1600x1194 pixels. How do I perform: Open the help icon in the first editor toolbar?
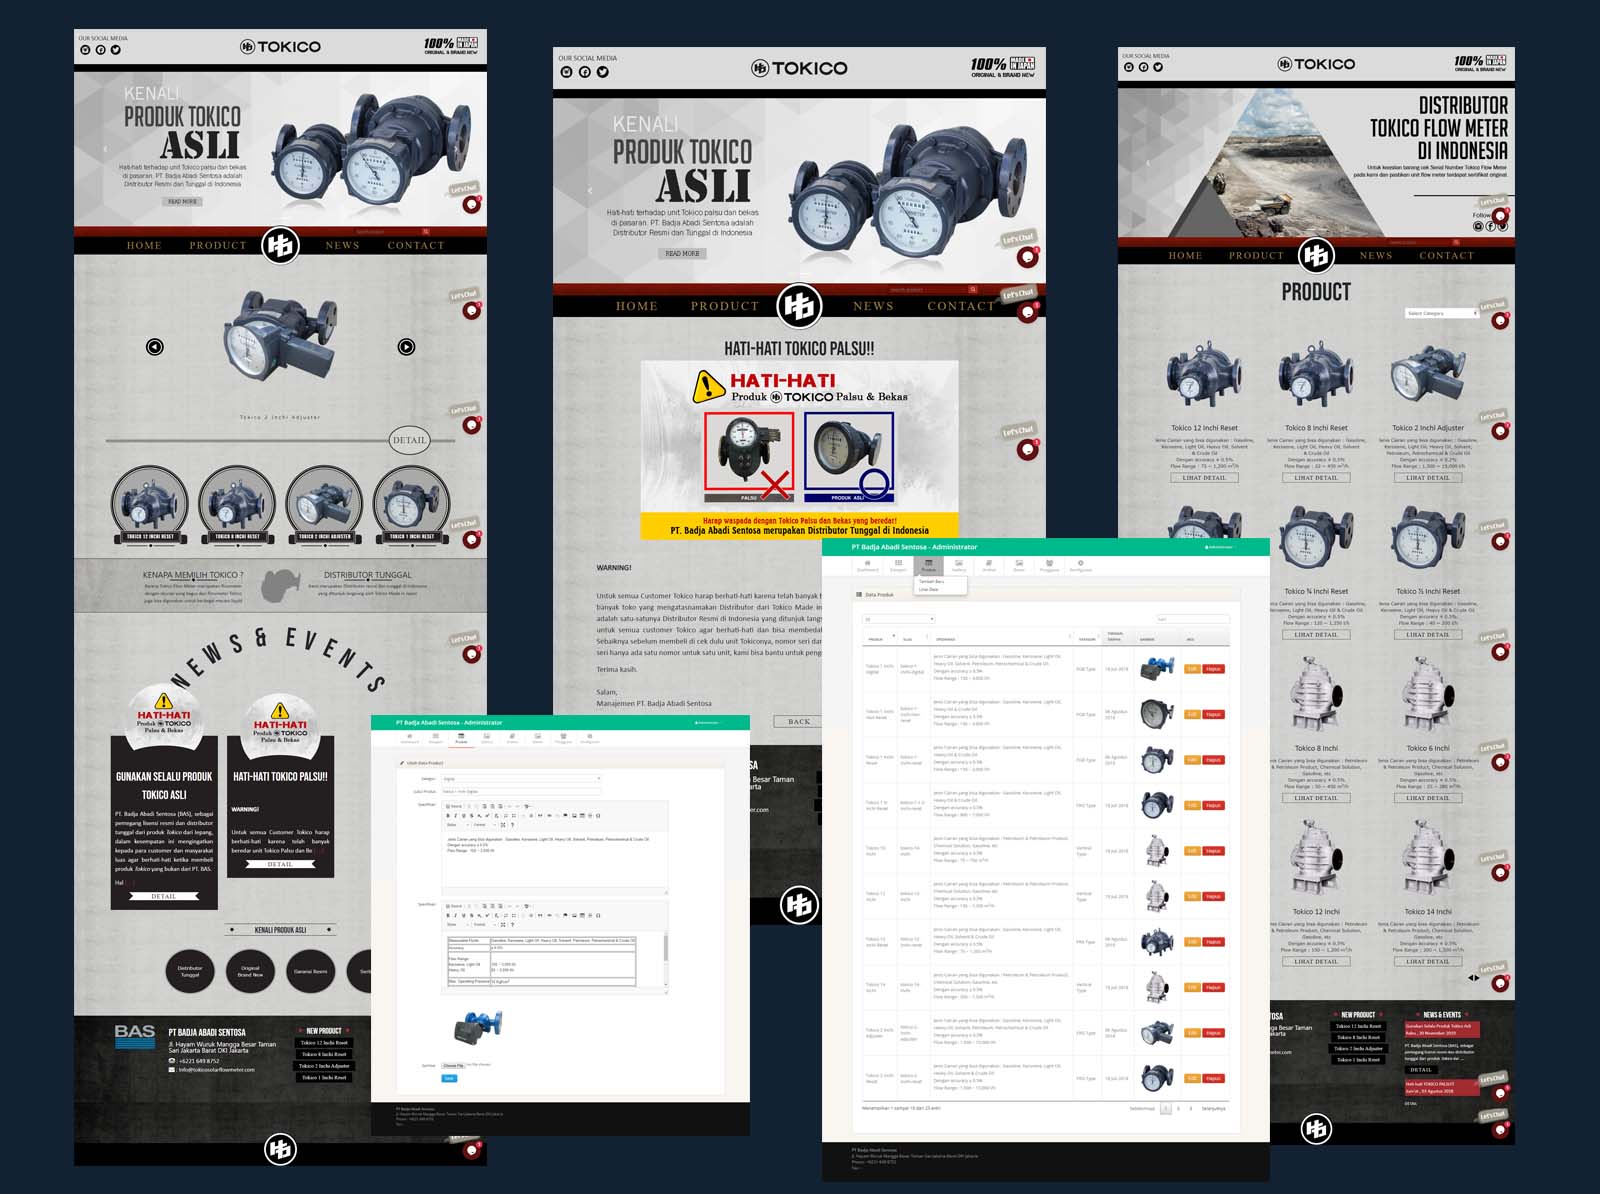pyautogui.click(x=513, y=825)
